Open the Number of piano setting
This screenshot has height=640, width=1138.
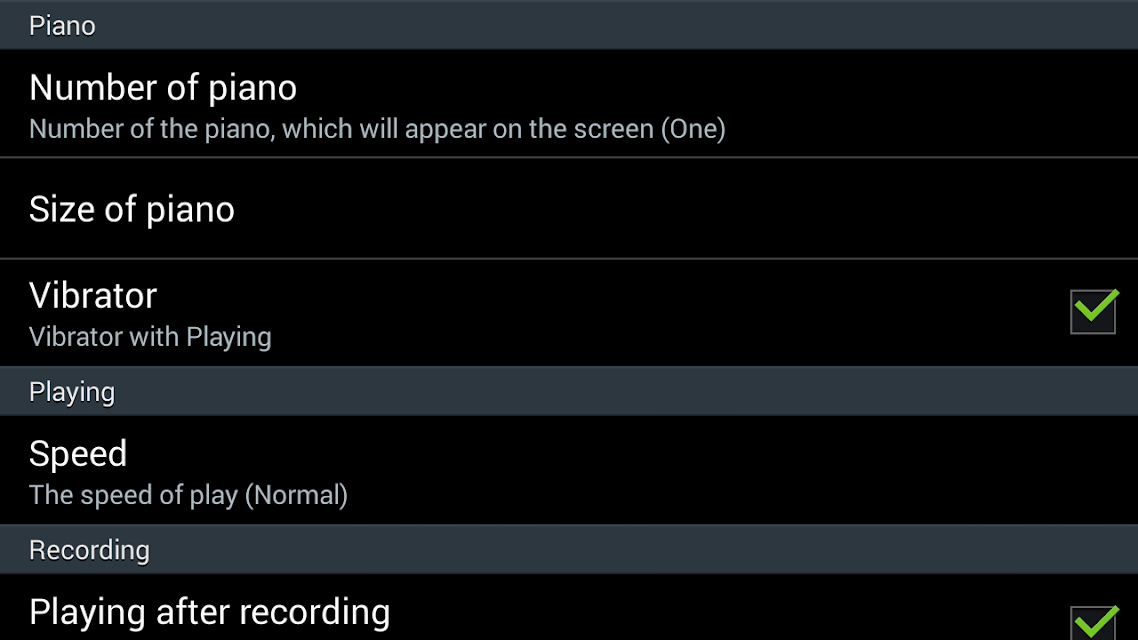point(163,88)
